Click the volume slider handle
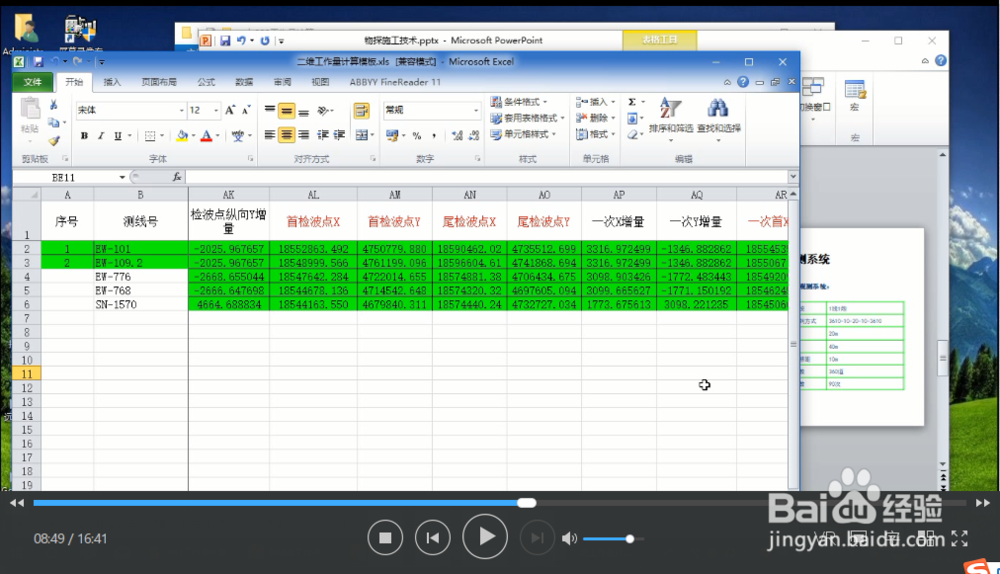This screenshot has height=574, width=1000. [x=629, y=539]
